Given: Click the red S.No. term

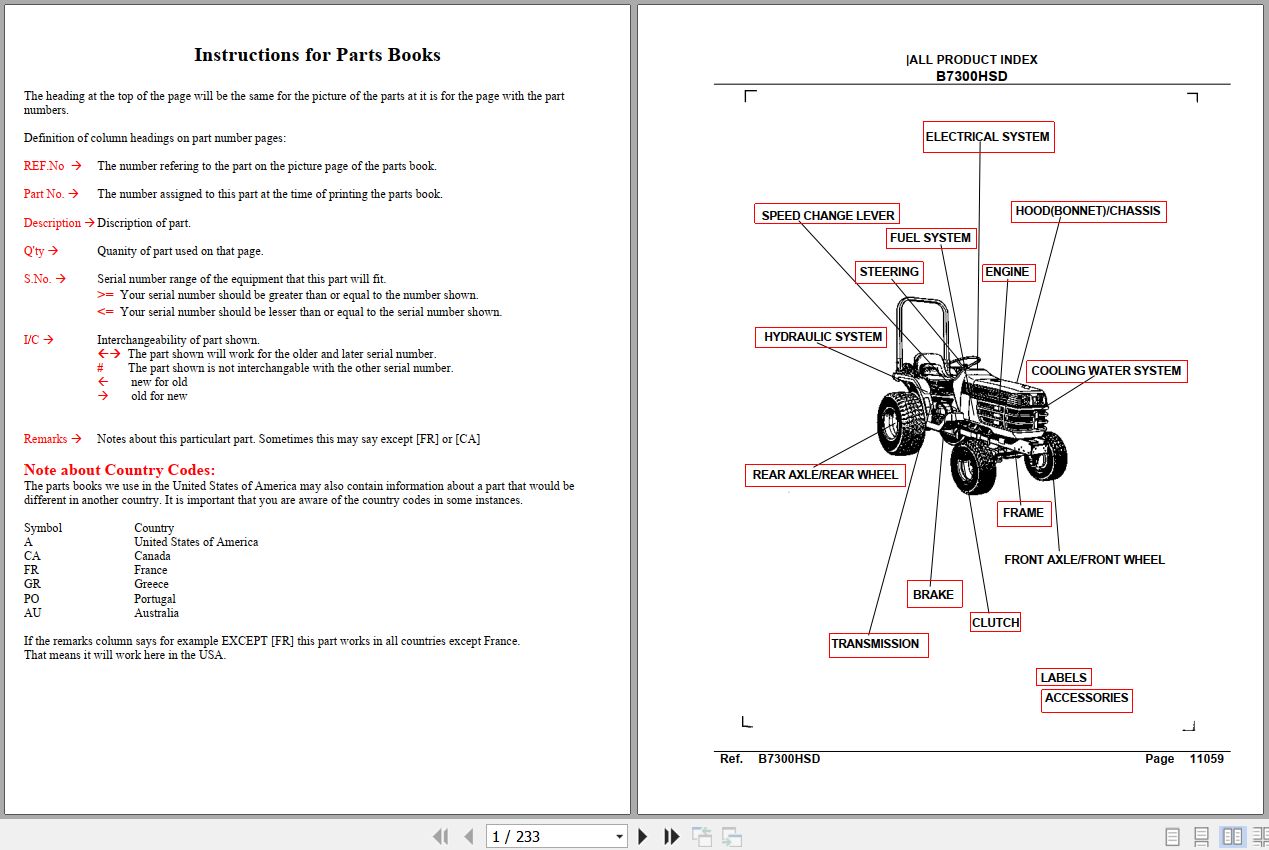Looking at the screenshot, I should pyautogui.click(x=37, y=279).
